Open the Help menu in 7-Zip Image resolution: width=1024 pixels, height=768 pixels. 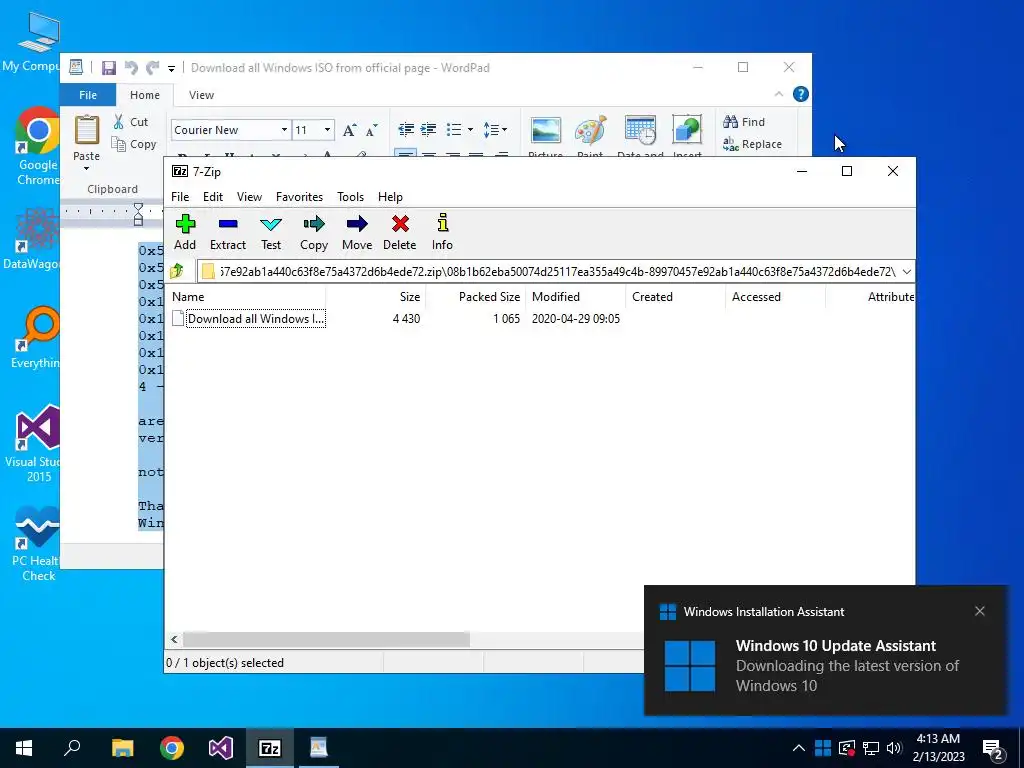(391, 197)
